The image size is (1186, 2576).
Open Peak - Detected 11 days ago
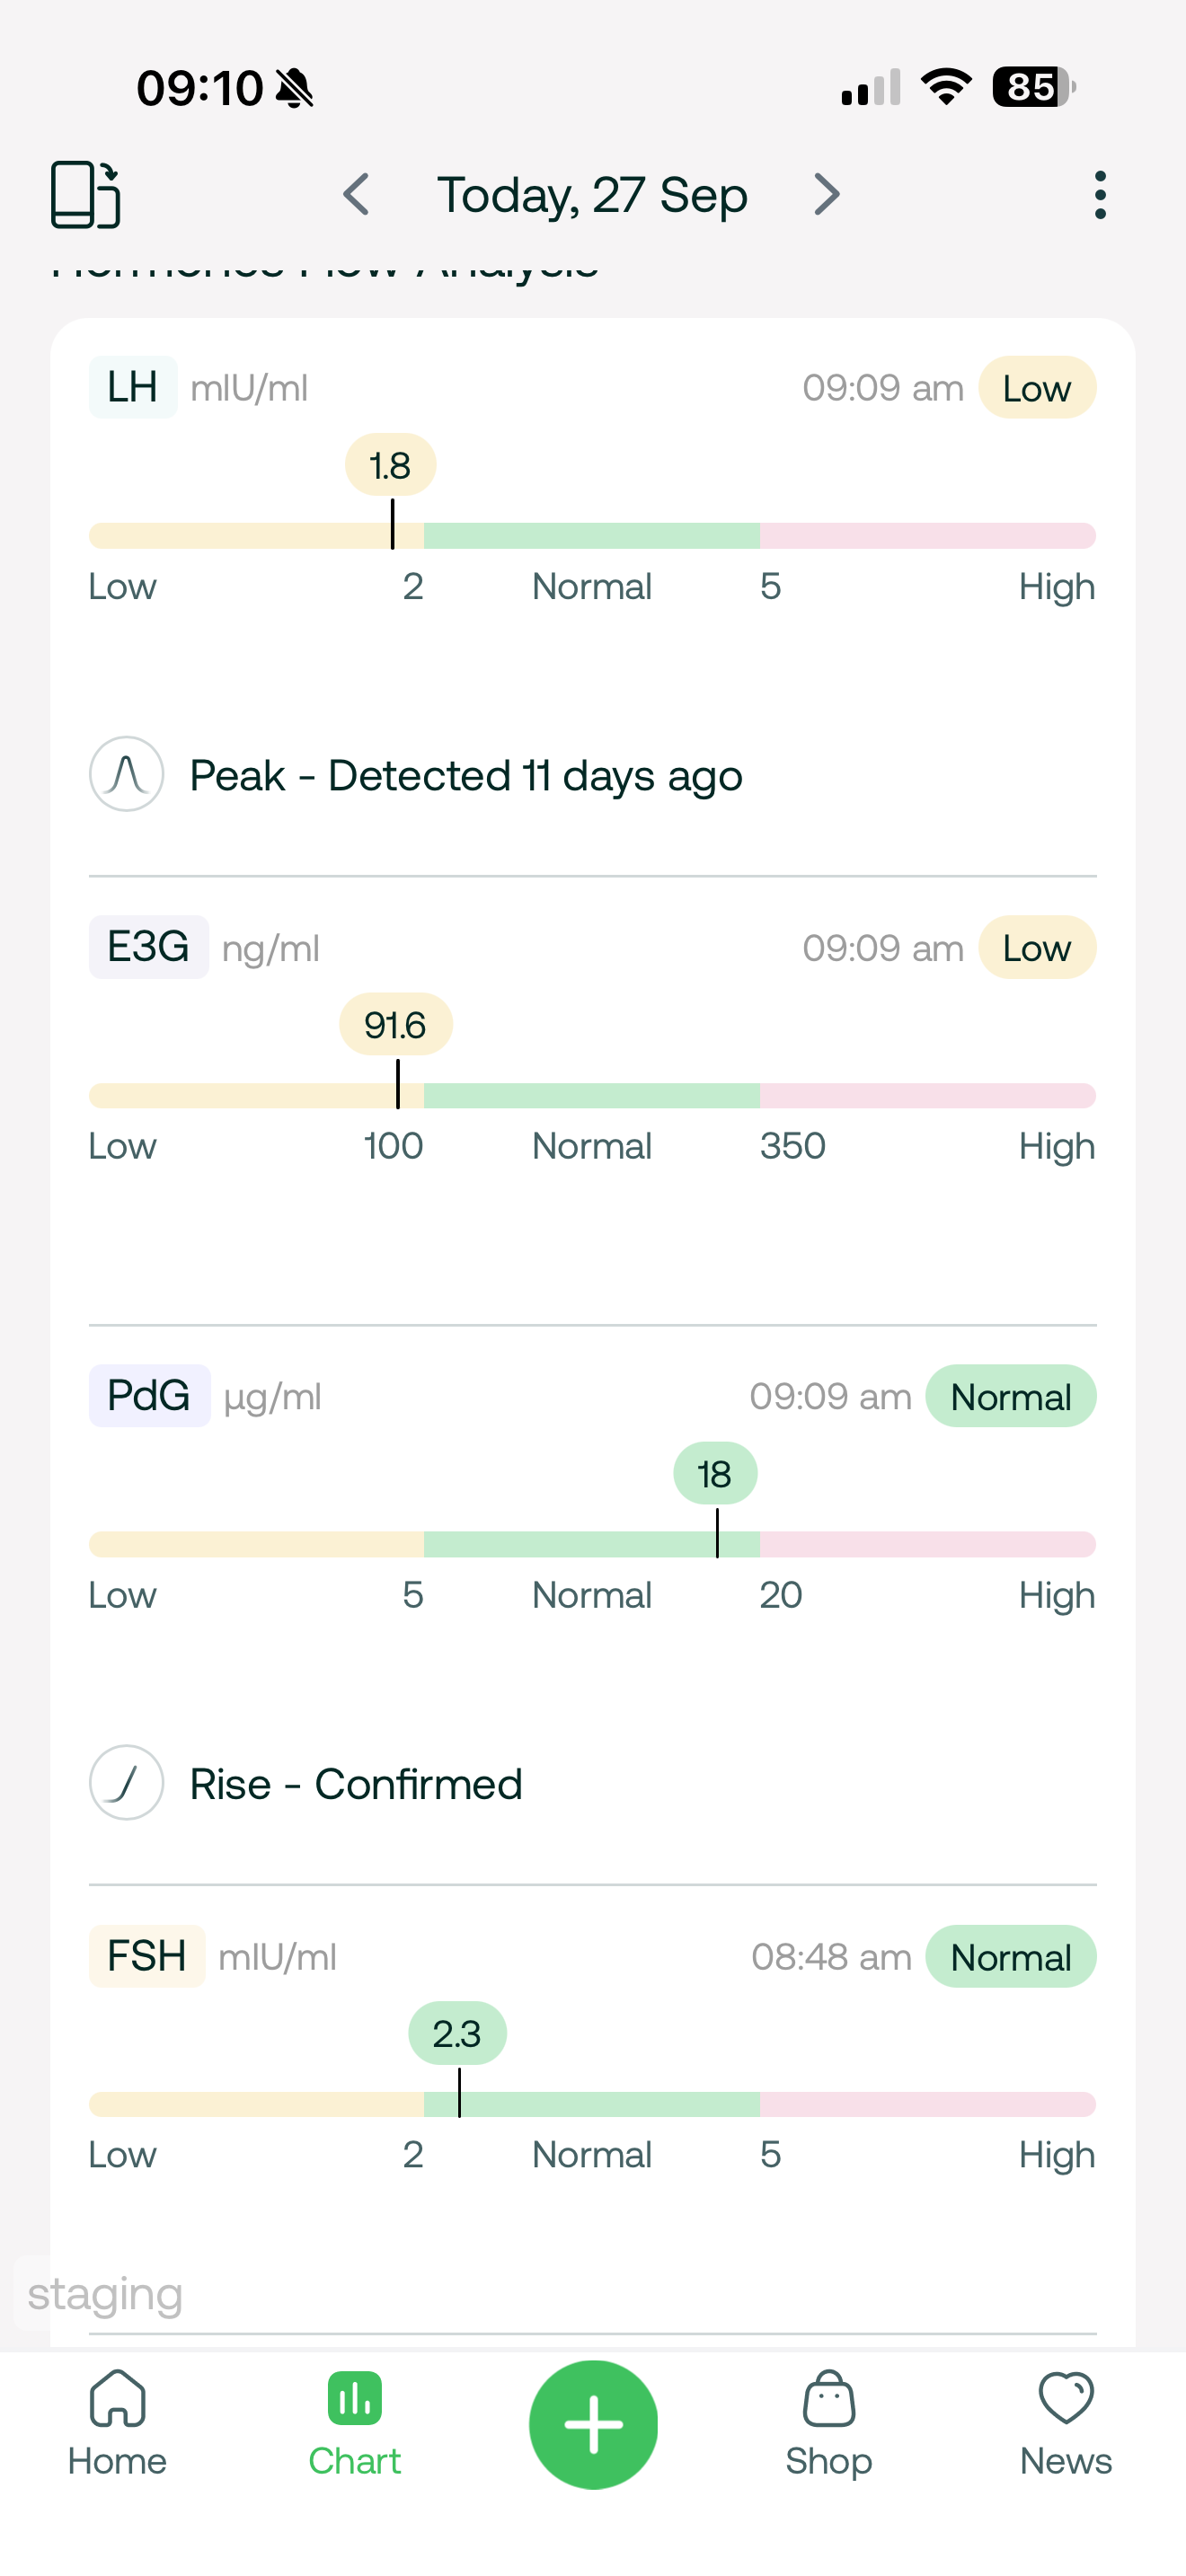point(466,776)
